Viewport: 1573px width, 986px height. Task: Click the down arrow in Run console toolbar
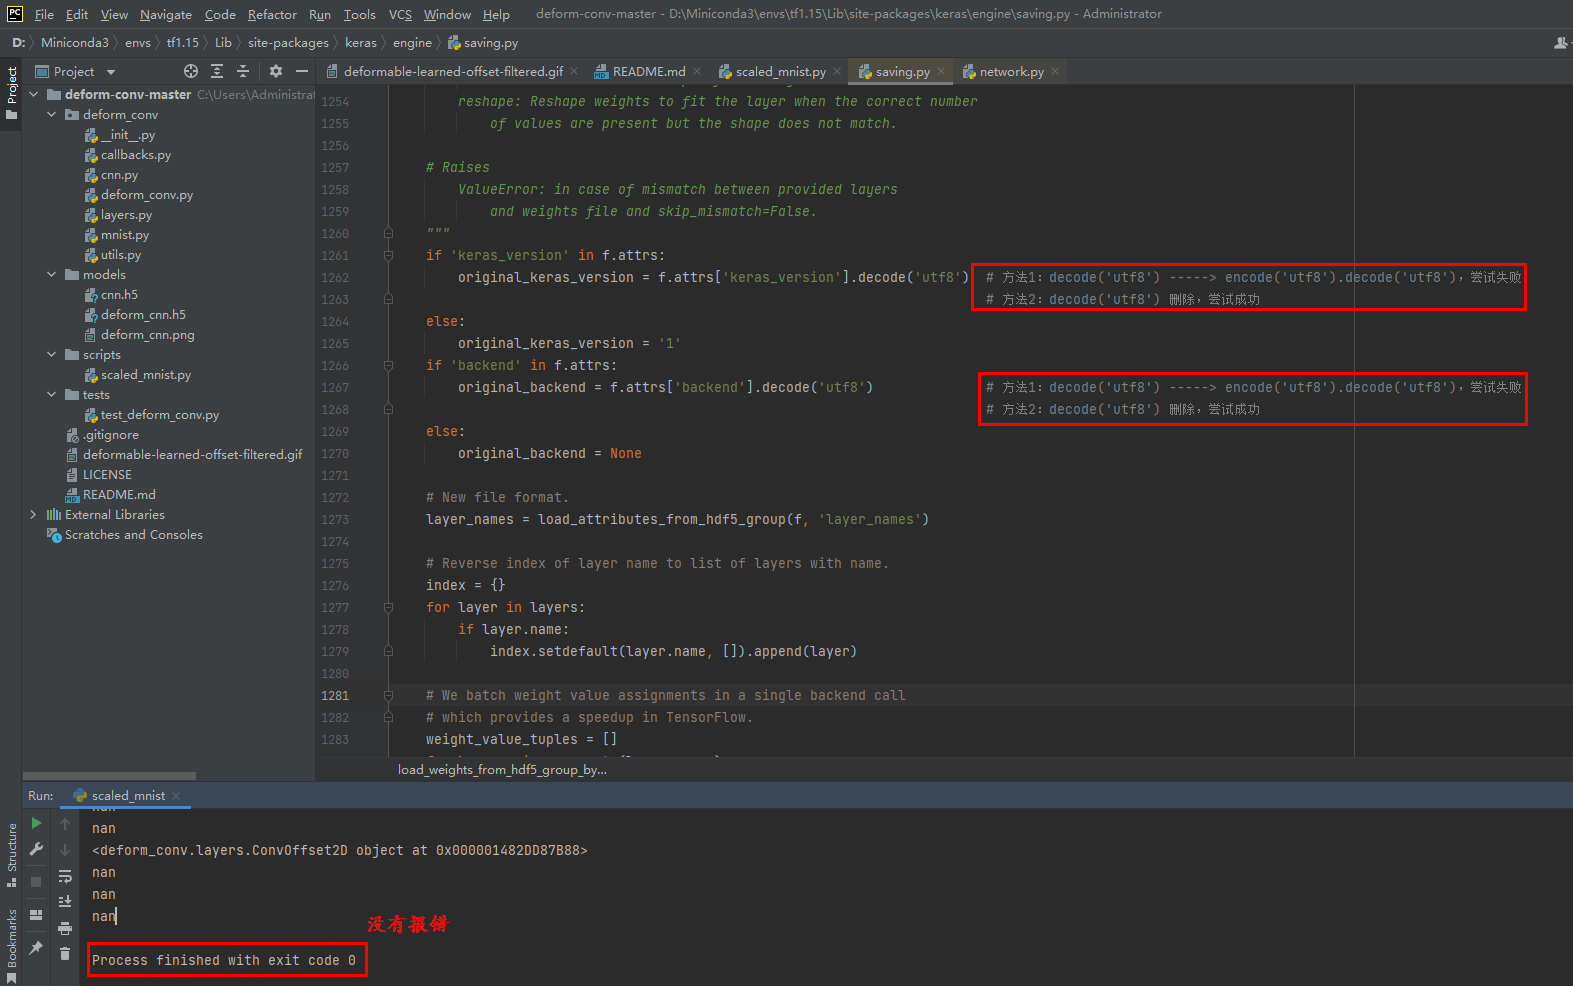(65, 850)
